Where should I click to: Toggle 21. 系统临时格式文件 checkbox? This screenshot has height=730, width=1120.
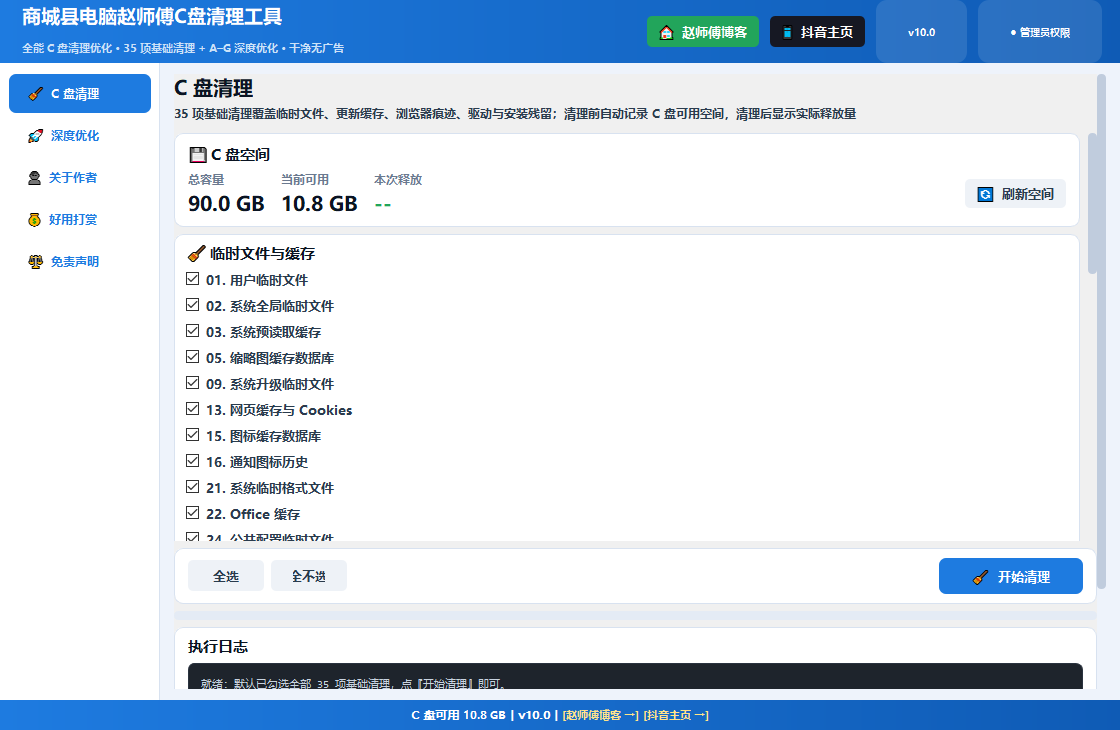point(192,486)
